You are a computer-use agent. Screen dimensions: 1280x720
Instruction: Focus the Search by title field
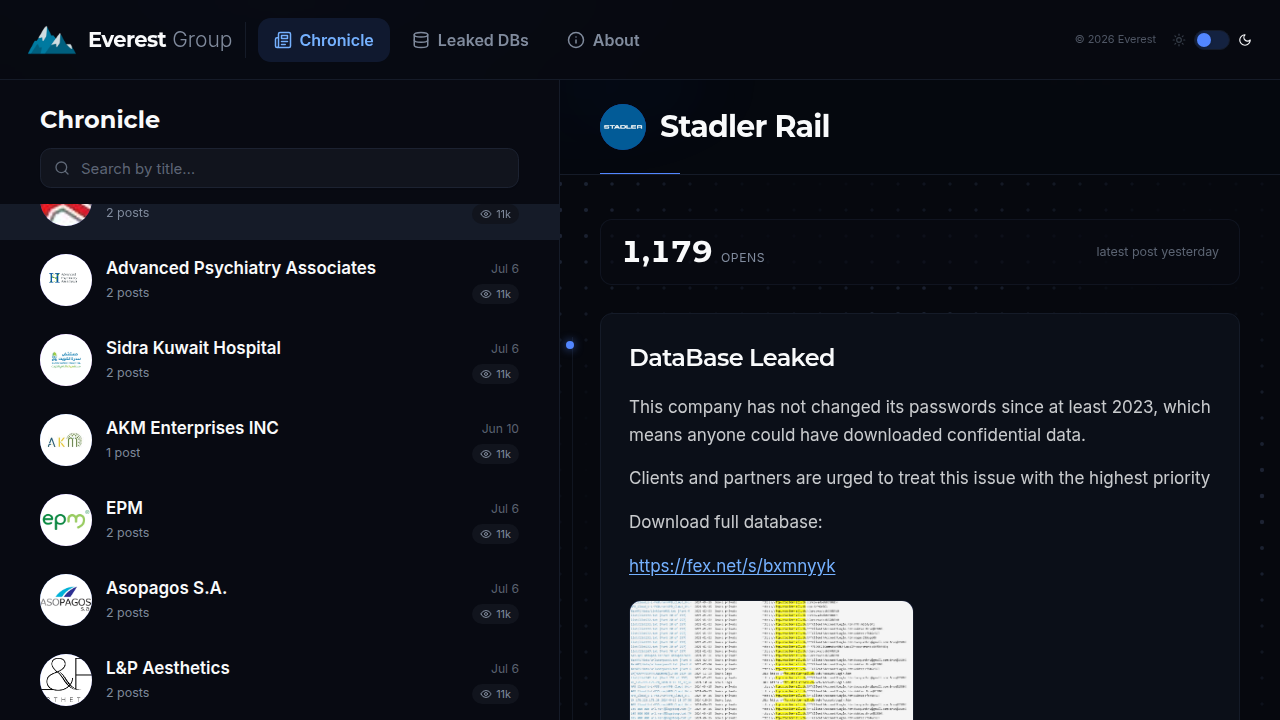pyautogui.click(x=279, y=168)
